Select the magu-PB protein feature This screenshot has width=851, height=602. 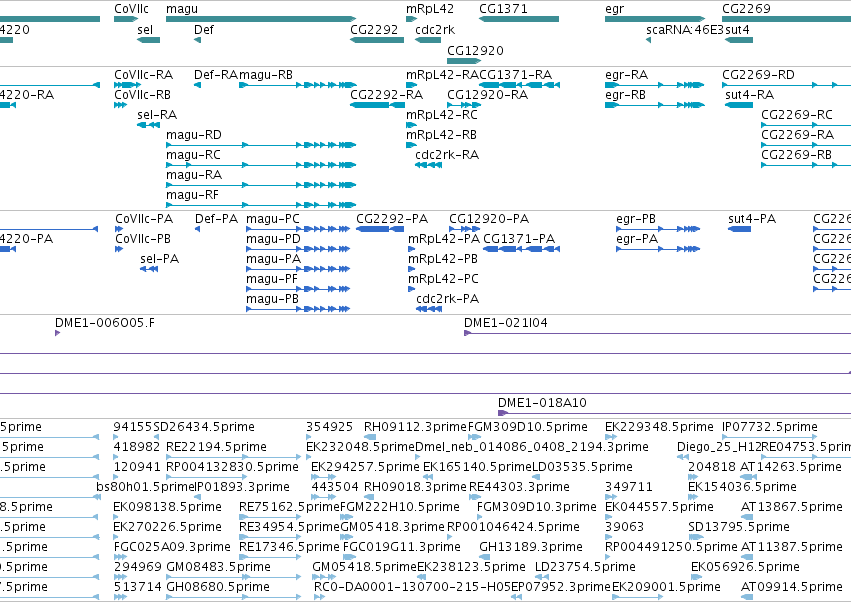[x=298, y=309]
